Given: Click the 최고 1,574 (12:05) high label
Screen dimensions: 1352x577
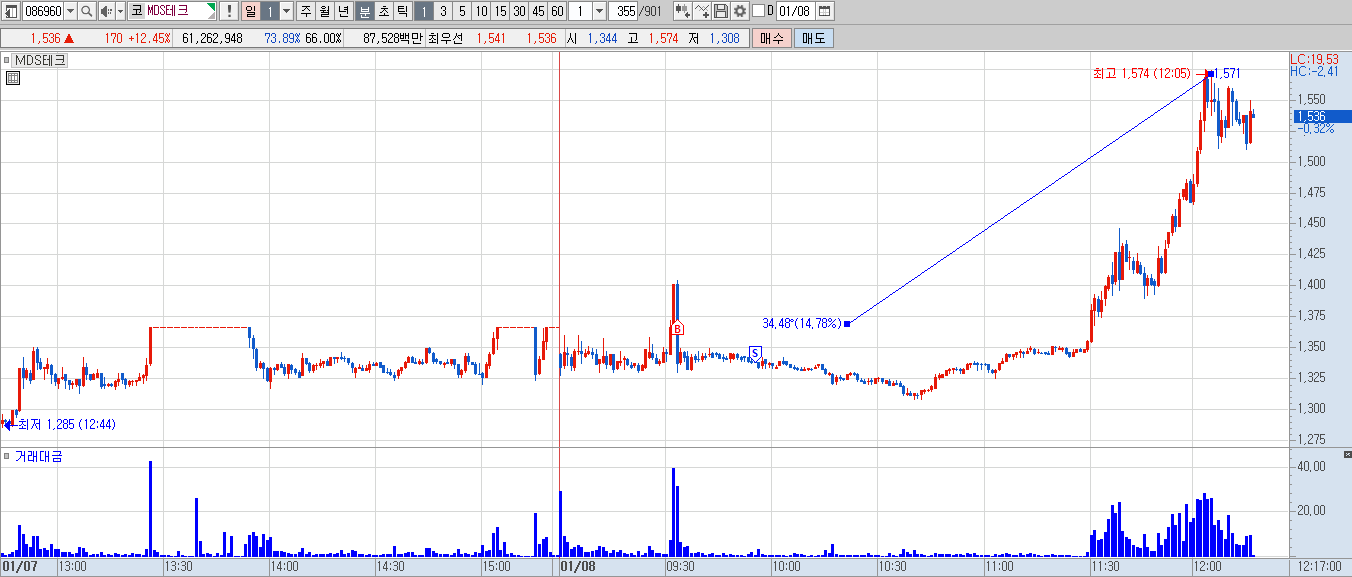Looking at the screenshot, I should tap(1141, 73).
